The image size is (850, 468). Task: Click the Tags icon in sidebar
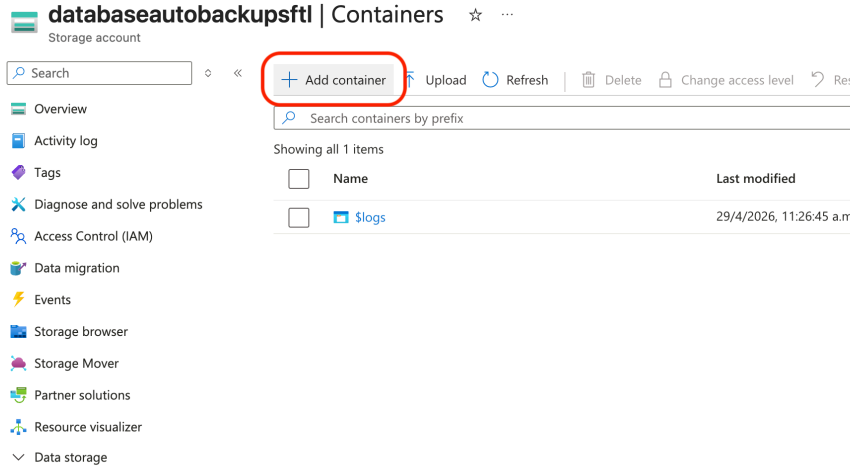pyautogui.click(x=18, y=172)
